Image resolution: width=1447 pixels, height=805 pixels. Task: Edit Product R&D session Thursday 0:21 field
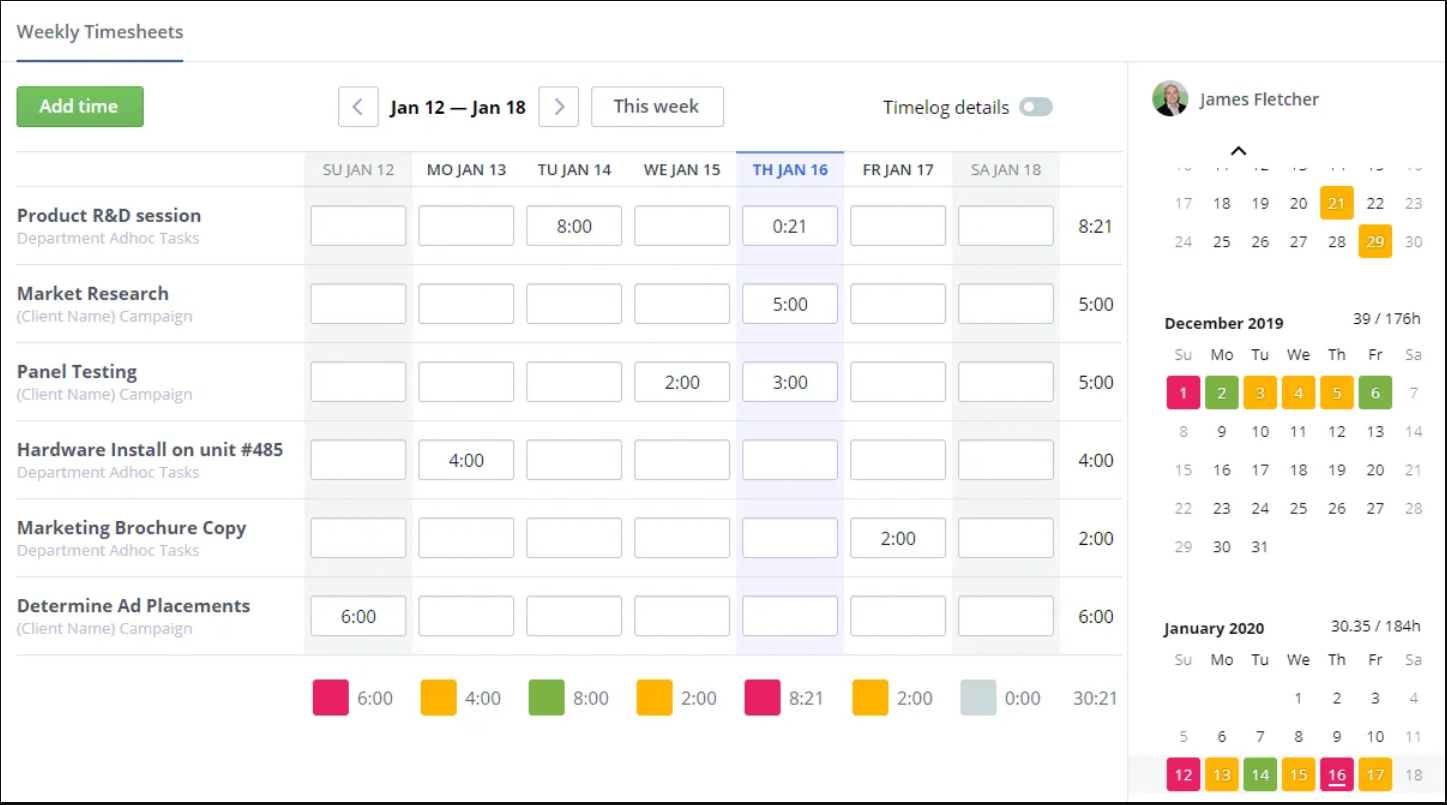pos(790,226)
